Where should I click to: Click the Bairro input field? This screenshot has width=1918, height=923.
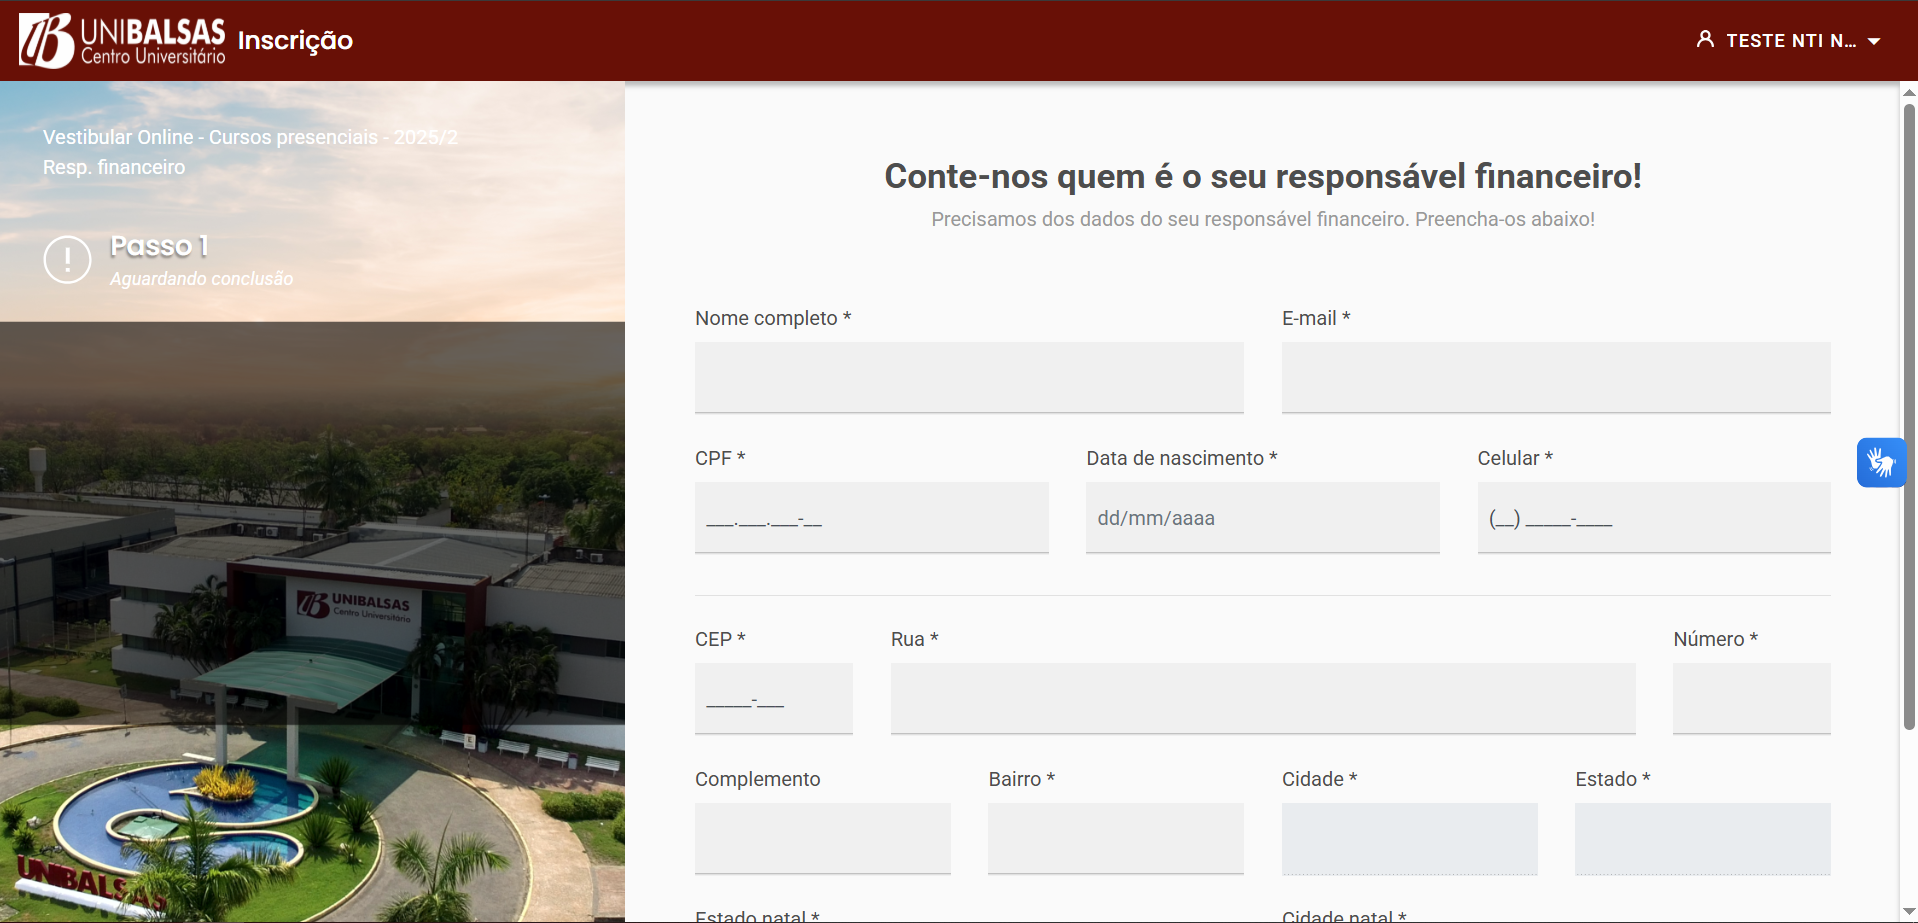click(x=1115, y=838)
